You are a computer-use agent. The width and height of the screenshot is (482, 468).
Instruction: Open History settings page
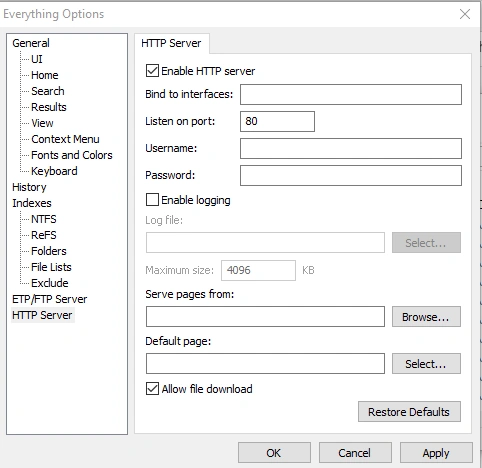click(29, 187)
